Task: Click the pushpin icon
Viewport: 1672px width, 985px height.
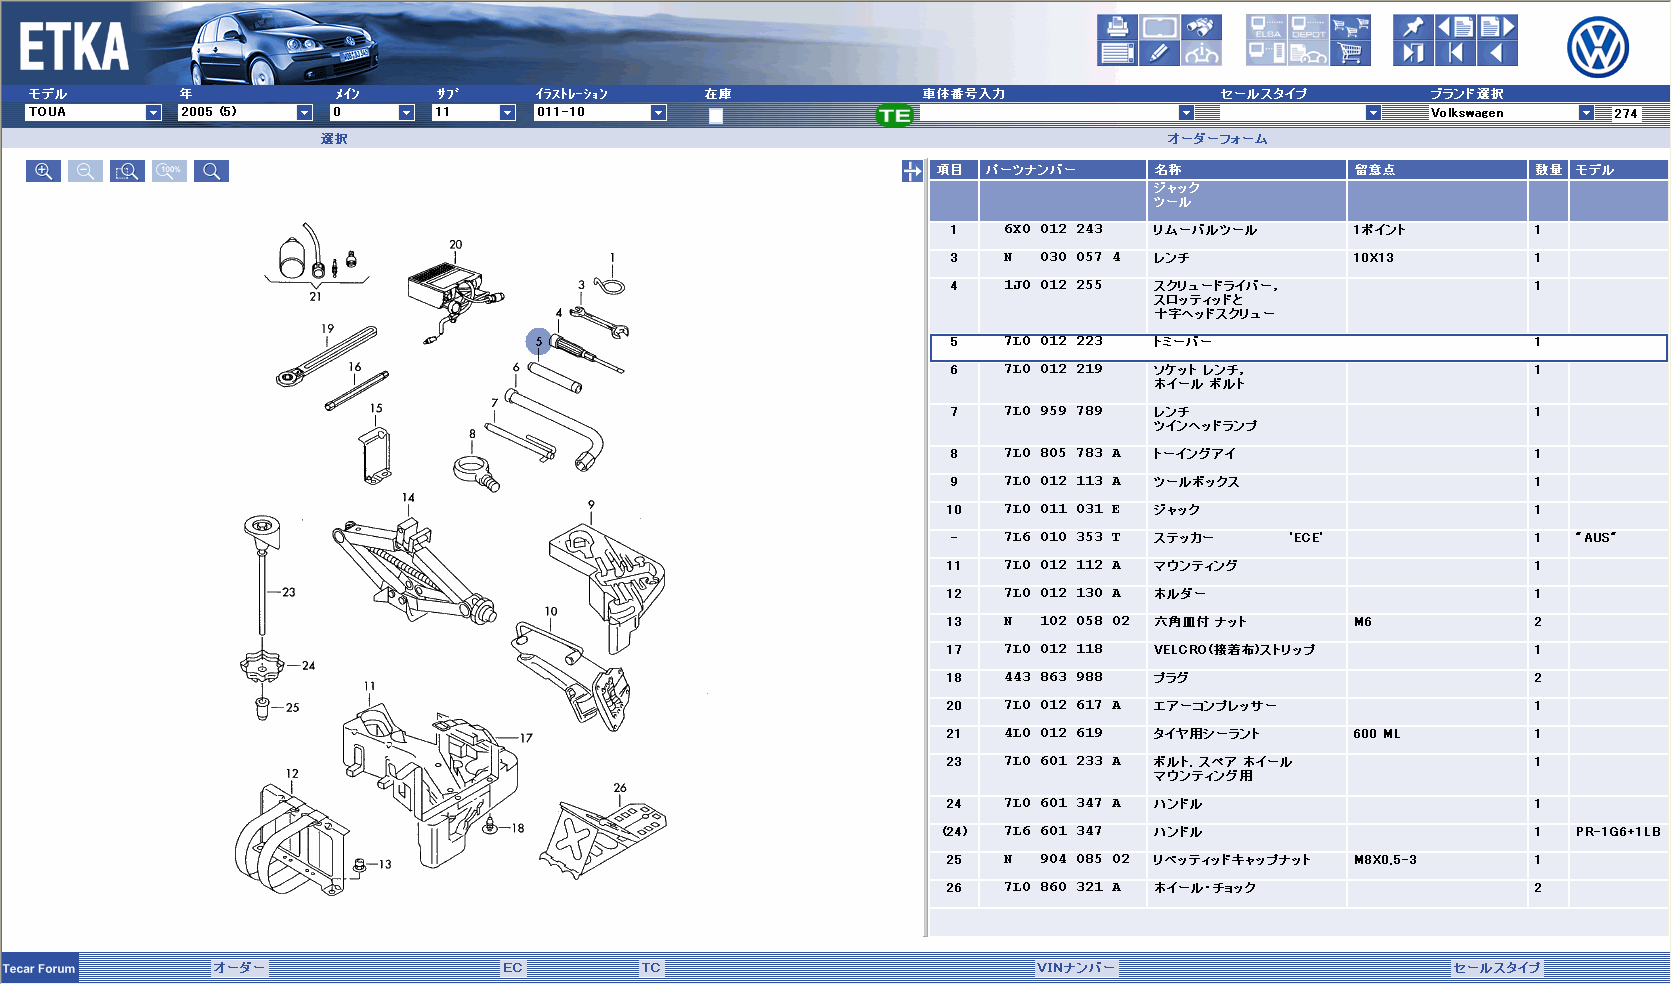Action: (x=1413, y=27)
